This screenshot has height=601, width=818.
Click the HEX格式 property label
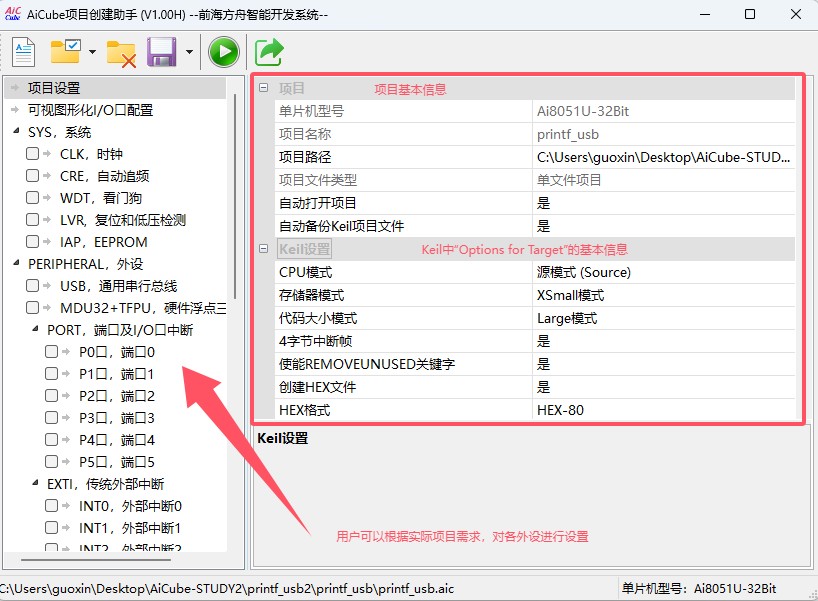click(305, 410)
